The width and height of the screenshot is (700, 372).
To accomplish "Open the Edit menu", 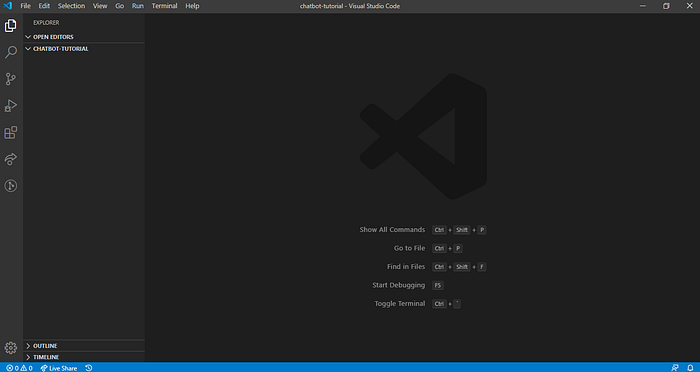I will (x=44, y=6).
